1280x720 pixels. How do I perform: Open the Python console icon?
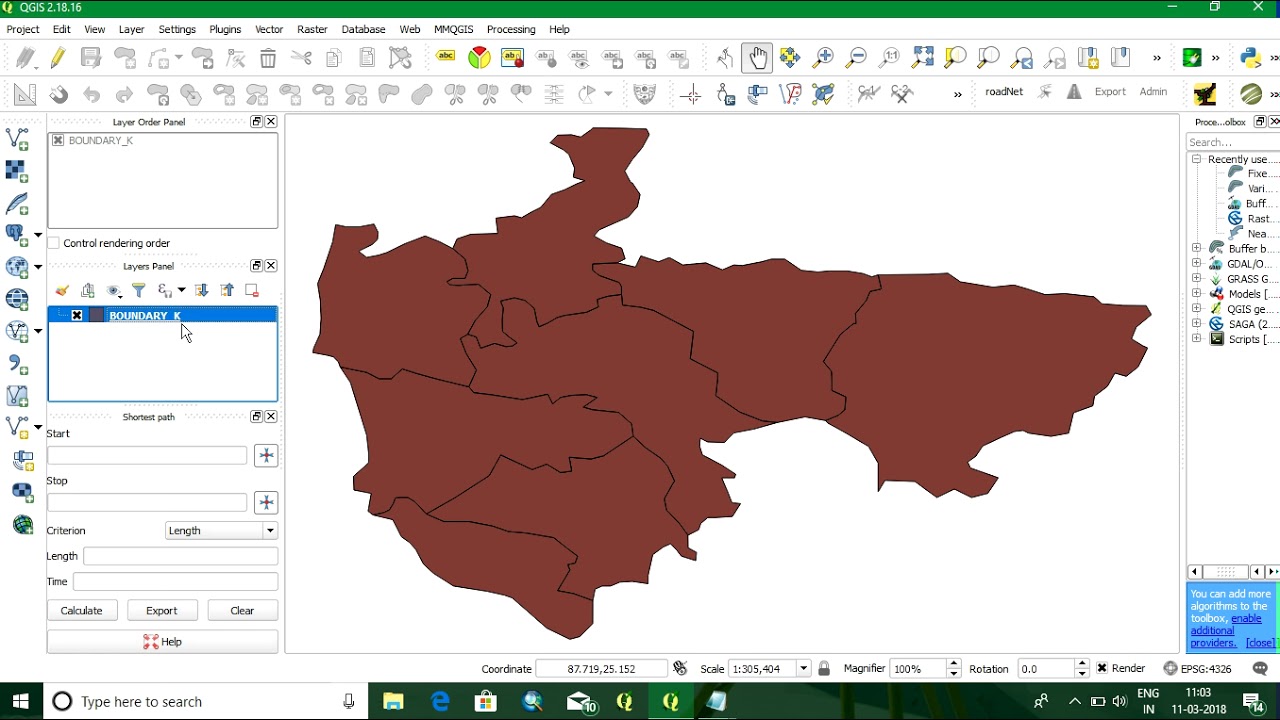1250,58
